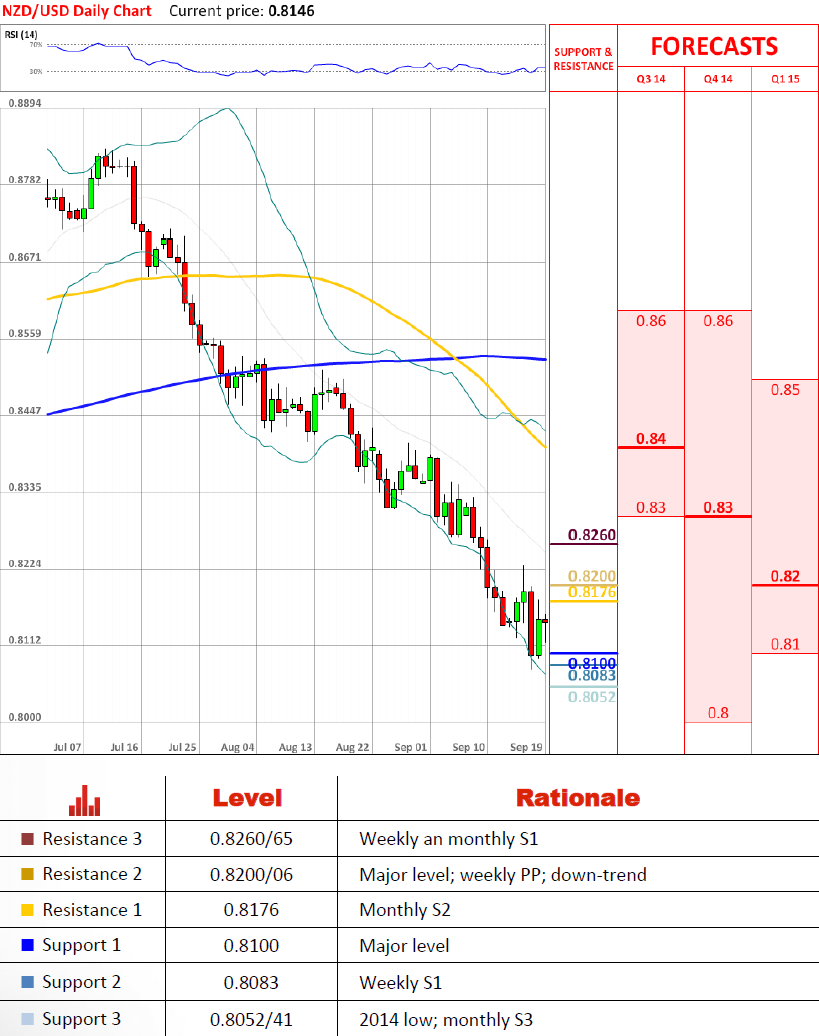Click the 0.81 Q1 15 lower forecast value
Screen dimensions: 819x1036
click(785, 644)
